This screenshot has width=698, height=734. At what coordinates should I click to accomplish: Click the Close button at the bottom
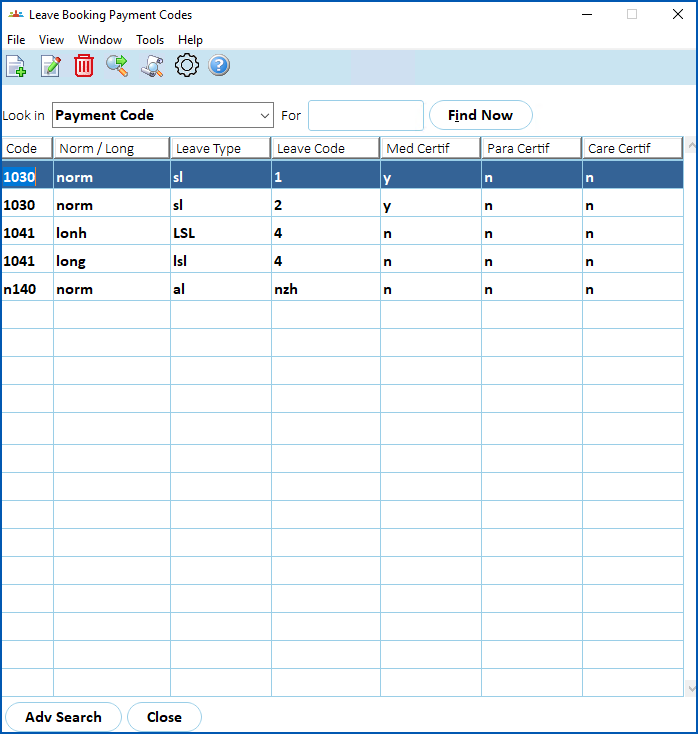[164, 717]
